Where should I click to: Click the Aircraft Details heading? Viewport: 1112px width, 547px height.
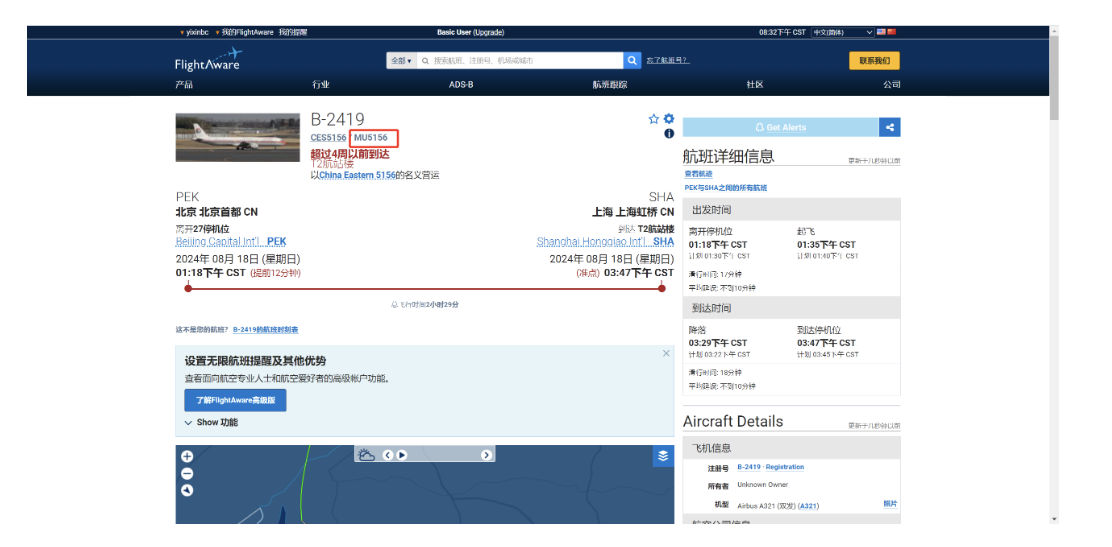click(x=733, y=421)
